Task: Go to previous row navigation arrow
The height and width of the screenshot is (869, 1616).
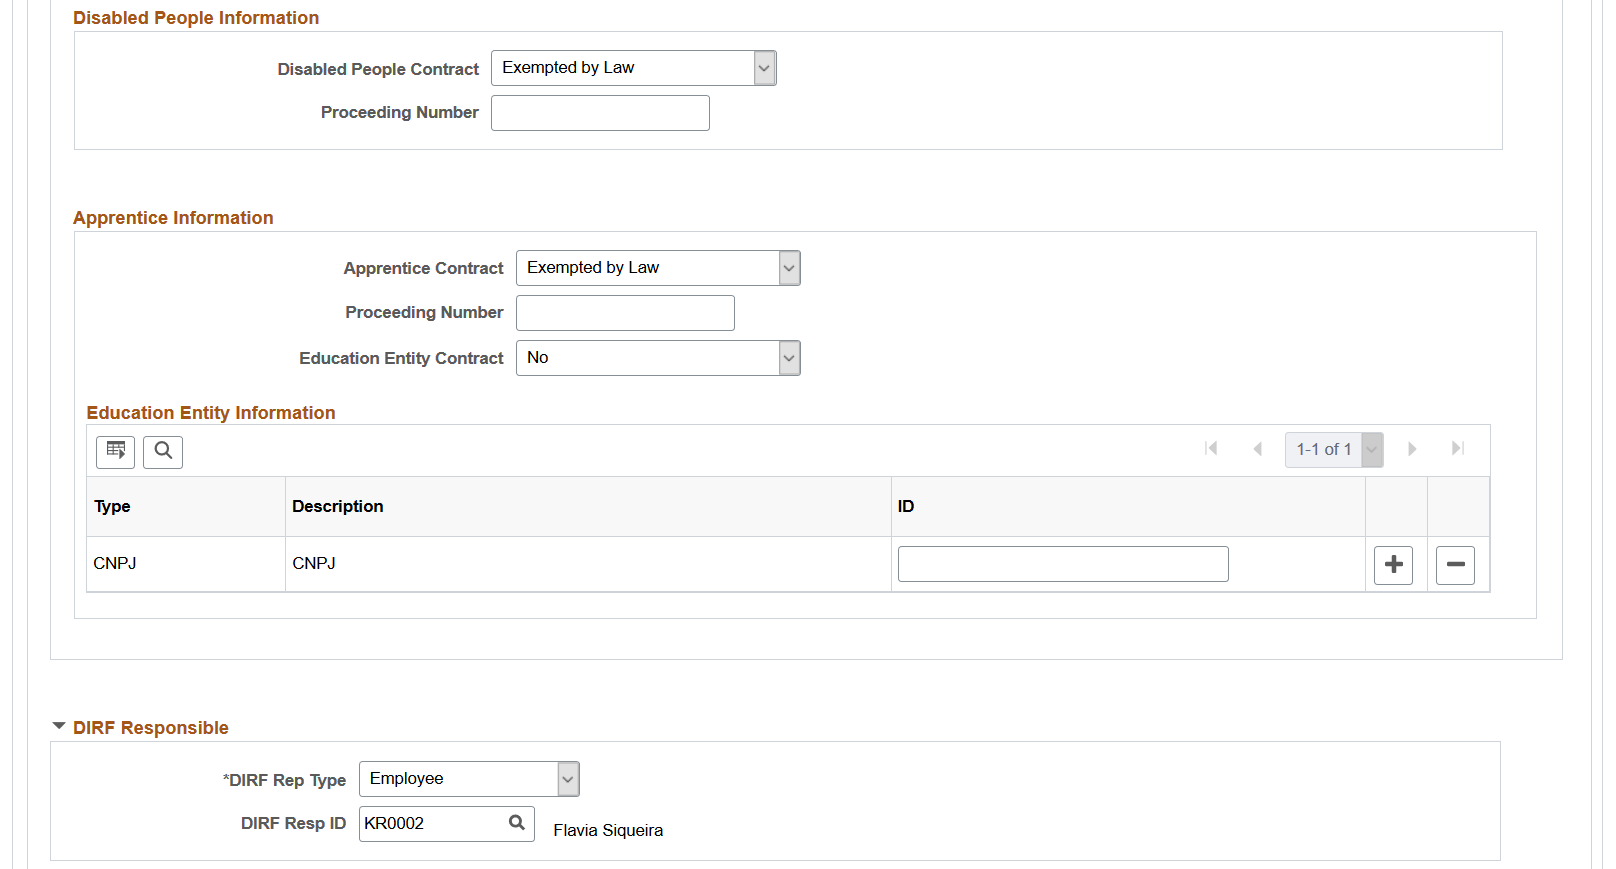Action: point(1258,449)
